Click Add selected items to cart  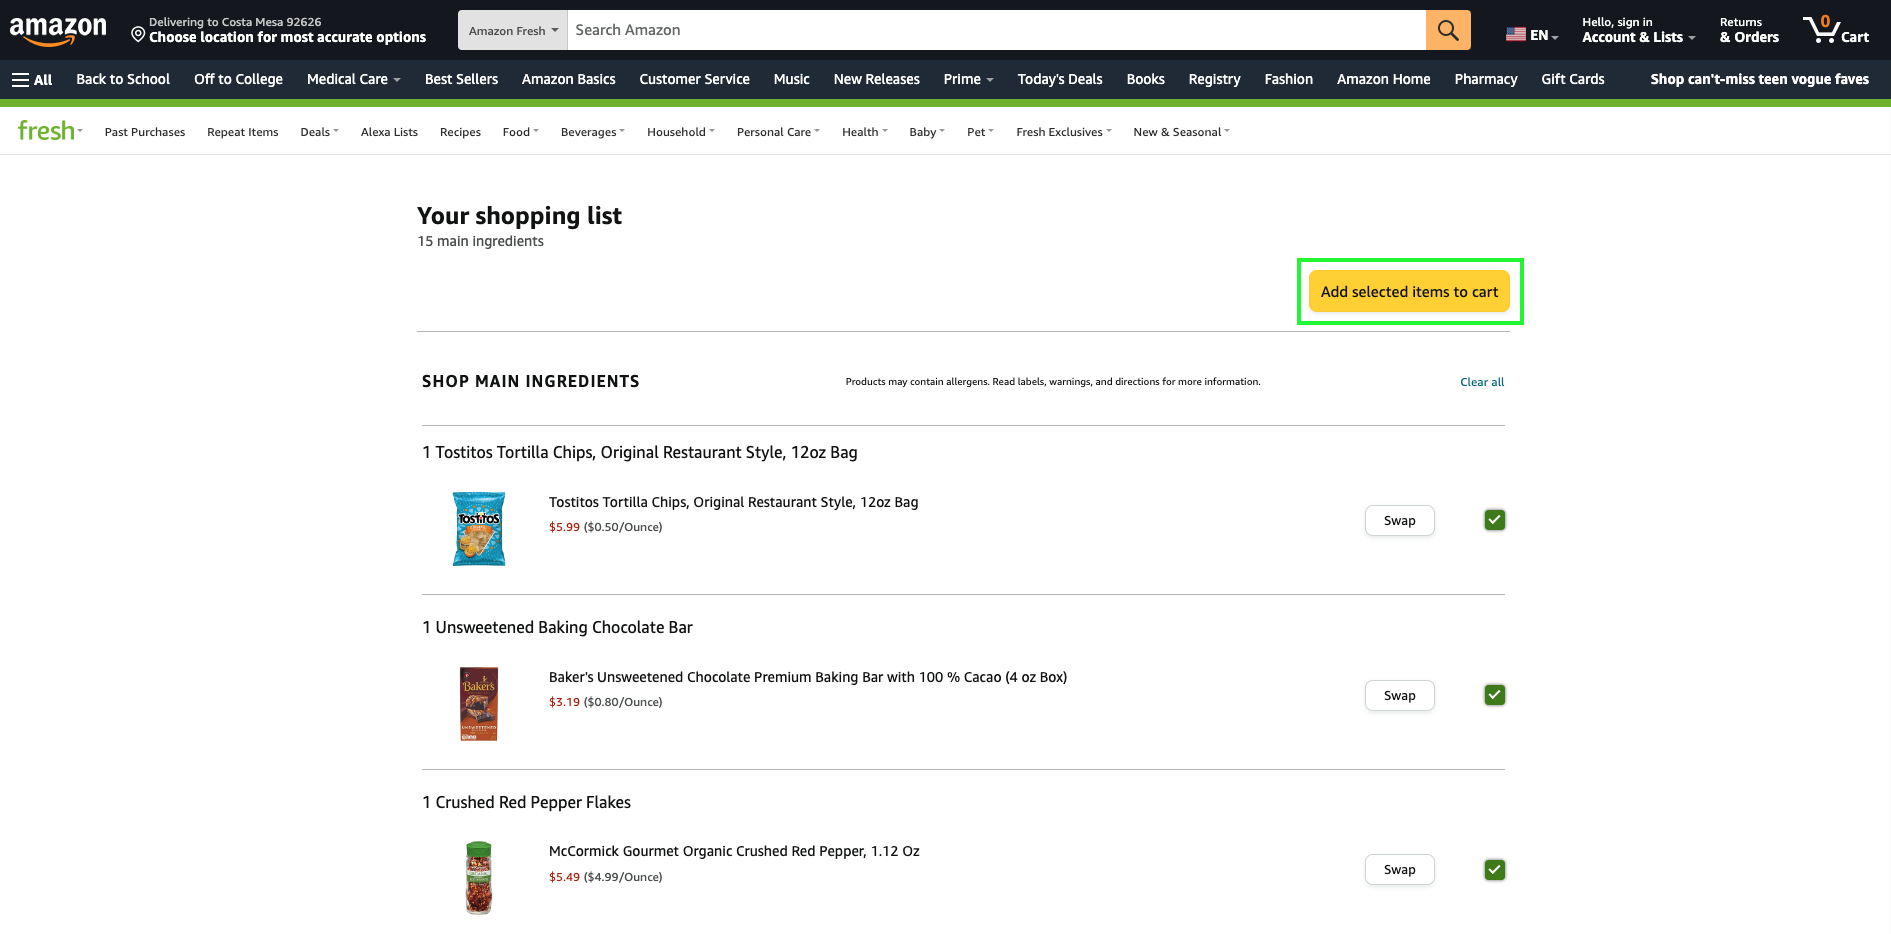[x=1409, y=292]
